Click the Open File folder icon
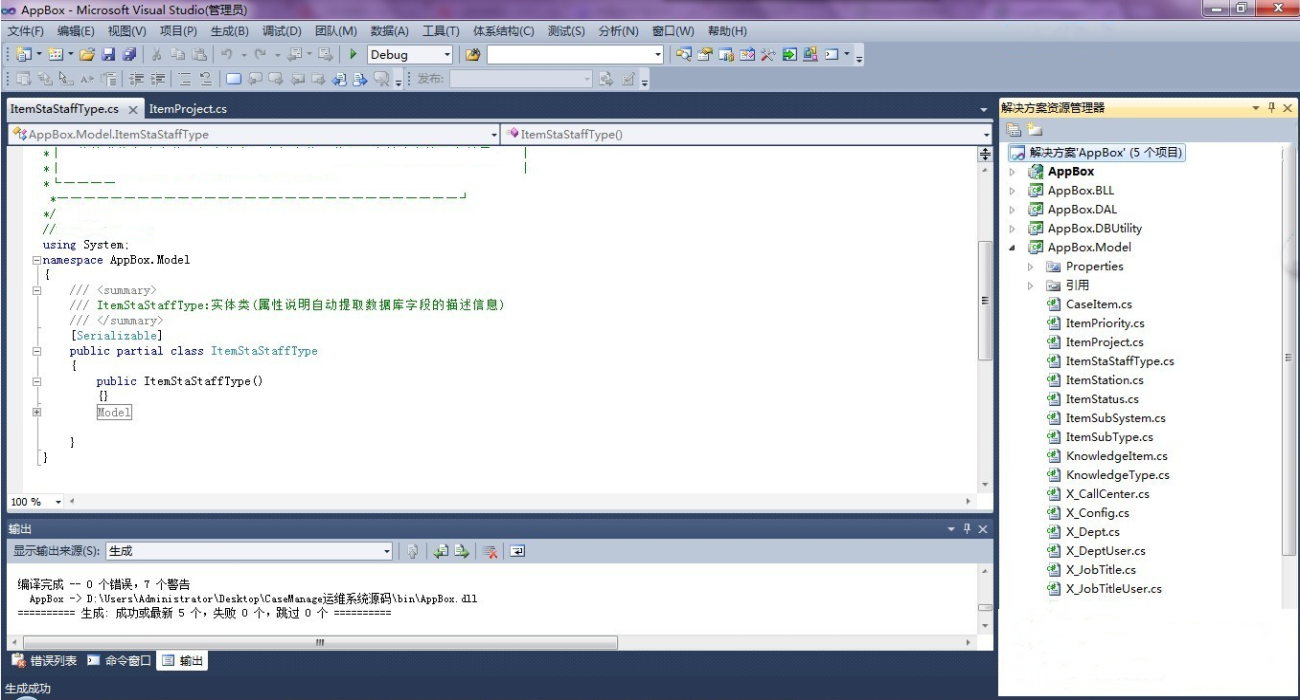The image size is (1300, 700). point(87,55)
